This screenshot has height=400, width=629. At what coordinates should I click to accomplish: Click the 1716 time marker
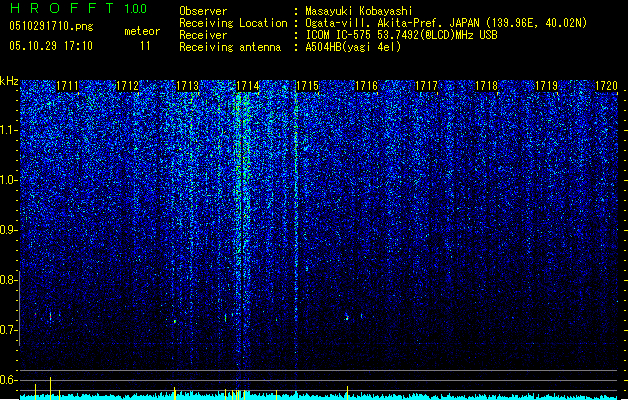point(367,86)
